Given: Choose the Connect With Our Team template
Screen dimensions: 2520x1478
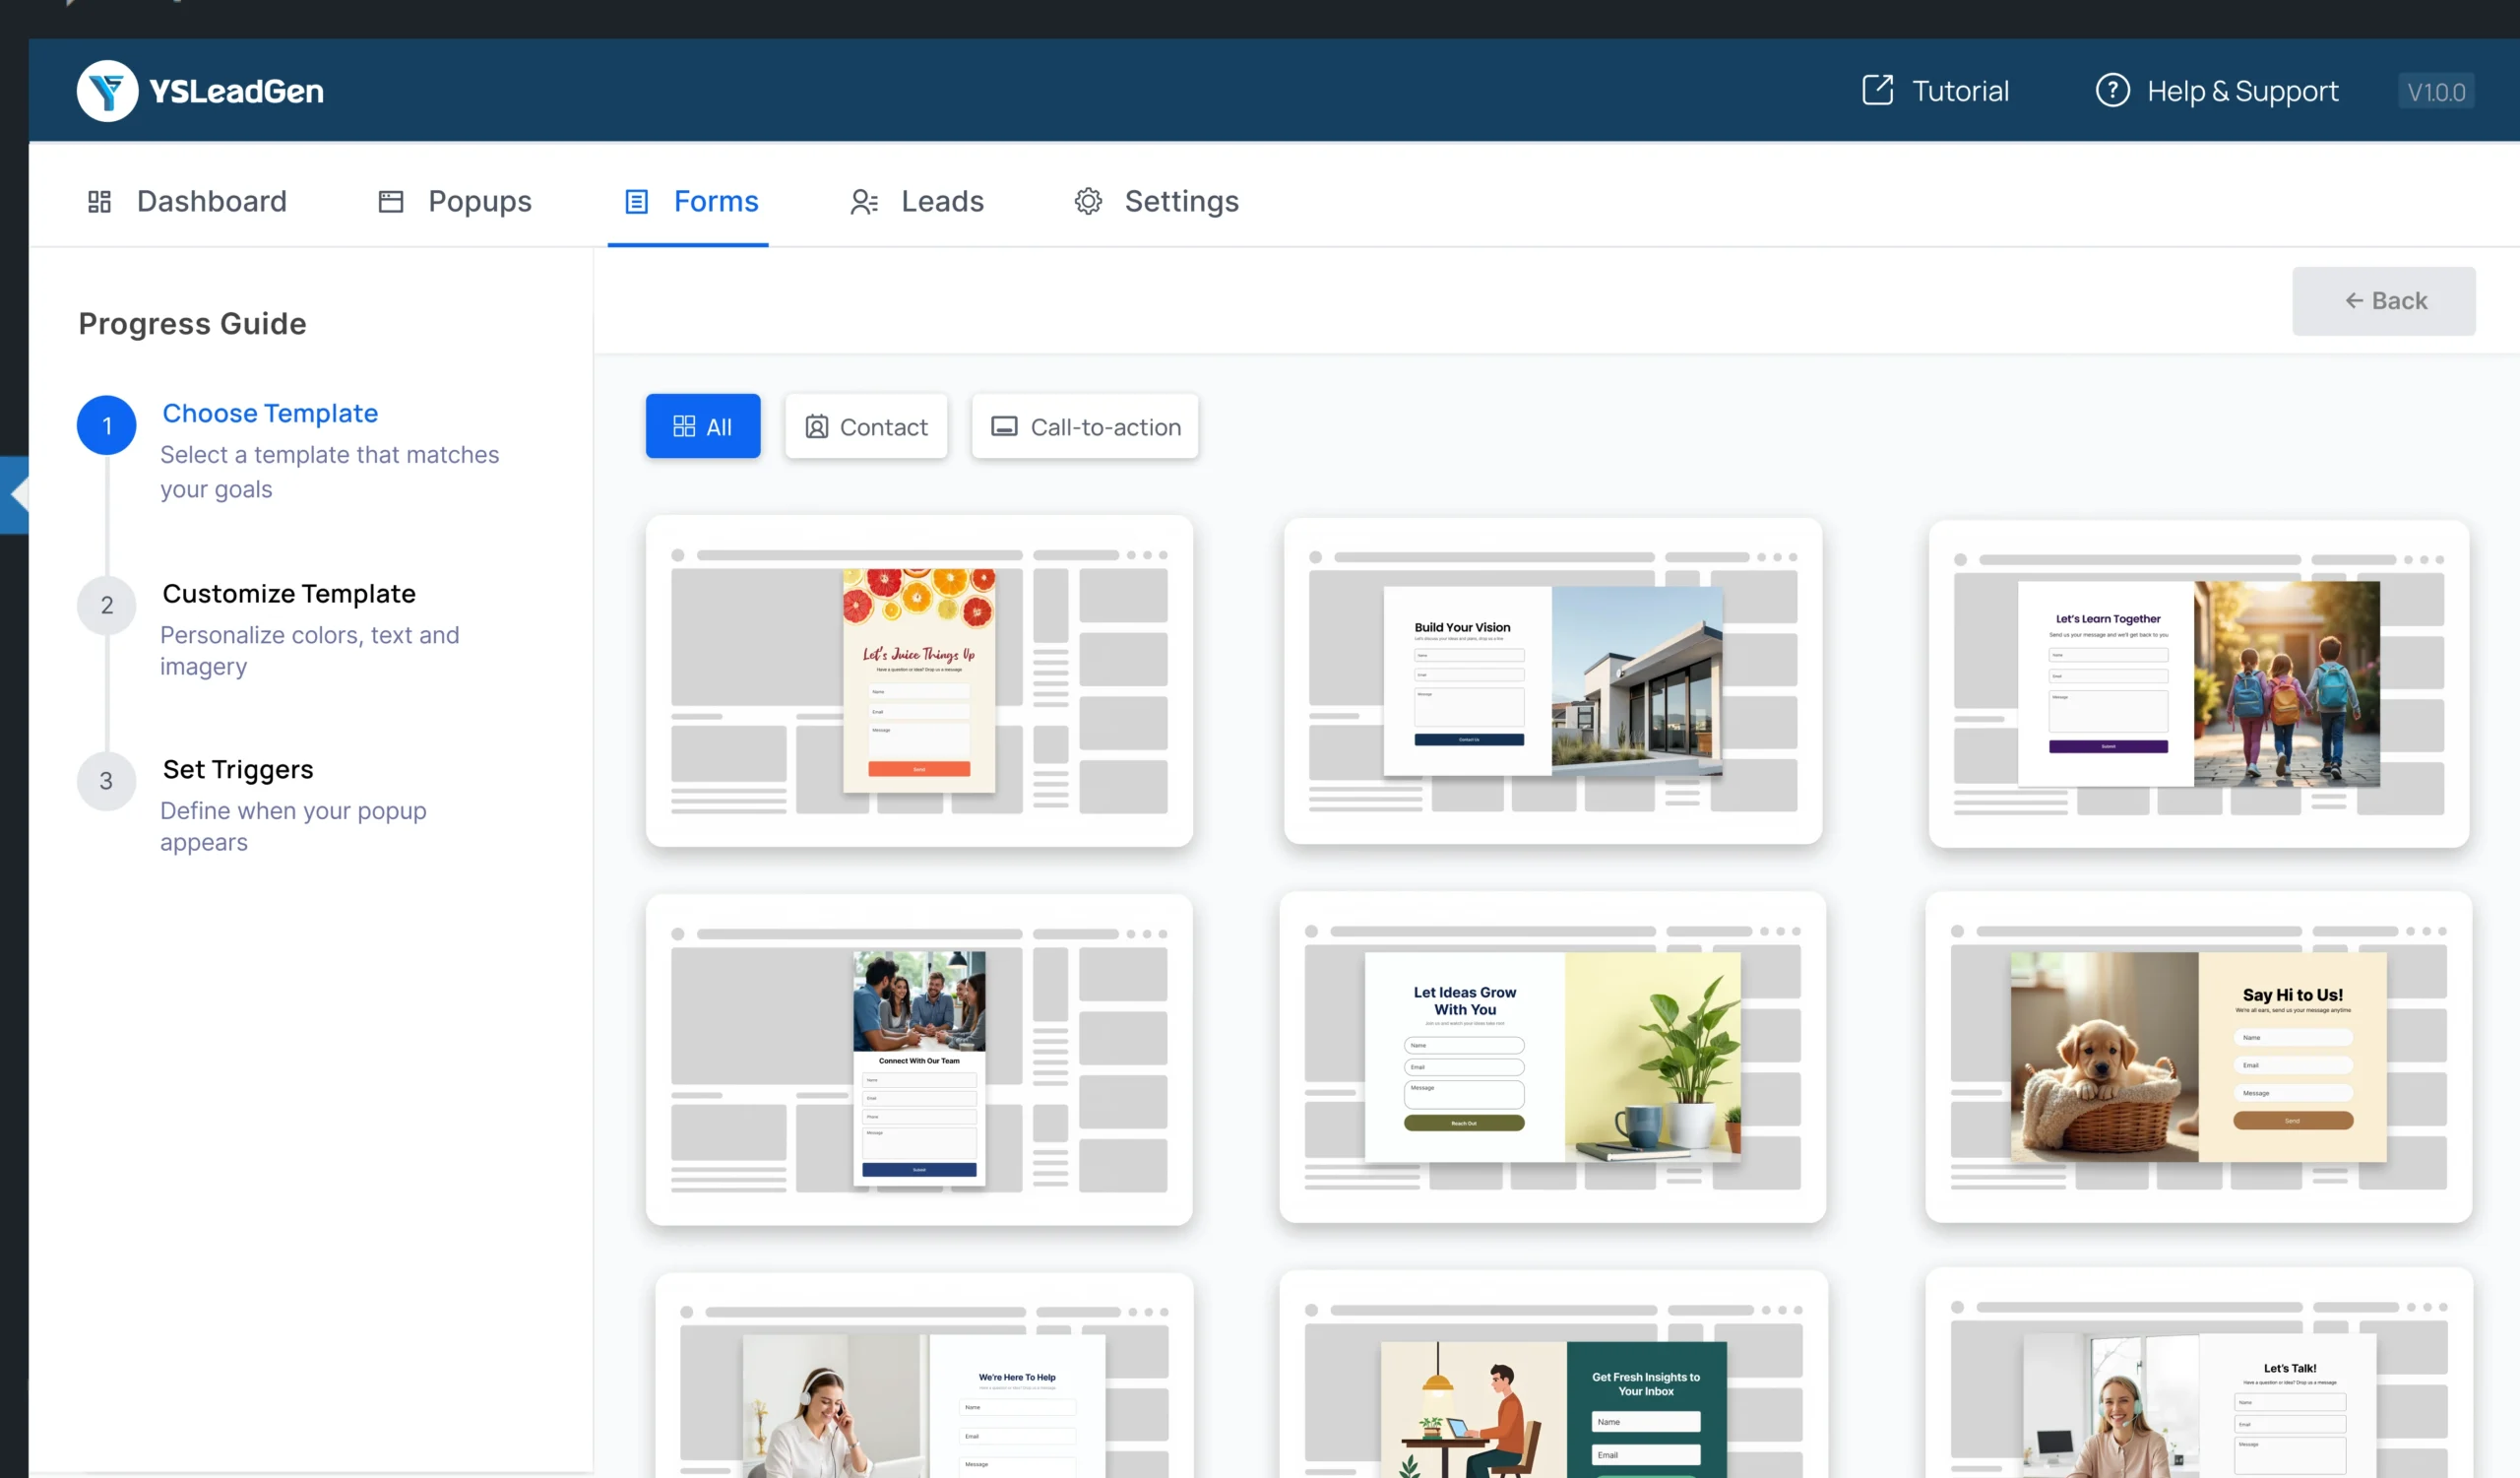Looking at the screenshot, I should pyautogui.click(x=919, y=1060).
